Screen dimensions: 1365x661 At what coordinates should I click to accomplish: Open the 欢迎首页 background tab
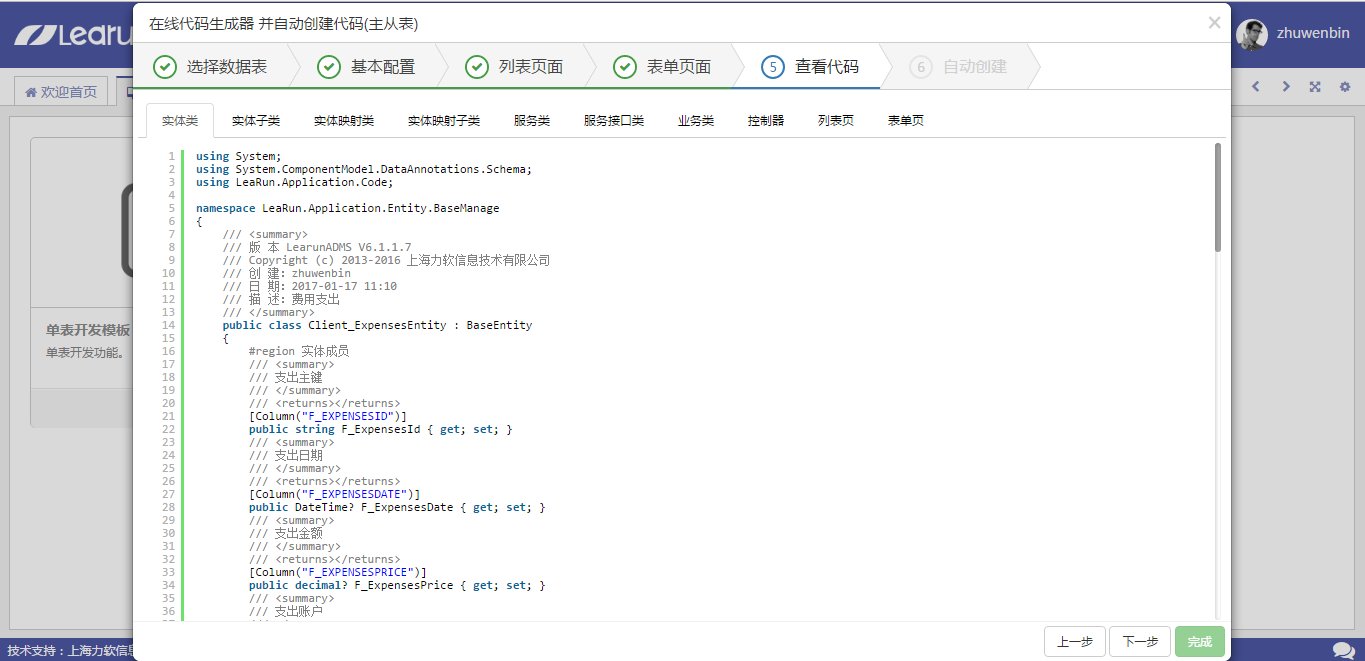coord(62,92)
